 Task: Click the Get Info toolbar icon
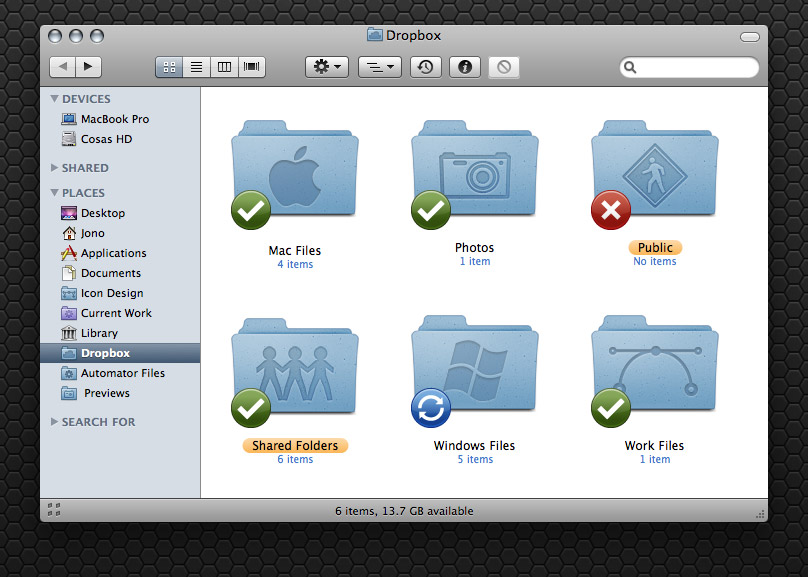click(x=467, y=67)
